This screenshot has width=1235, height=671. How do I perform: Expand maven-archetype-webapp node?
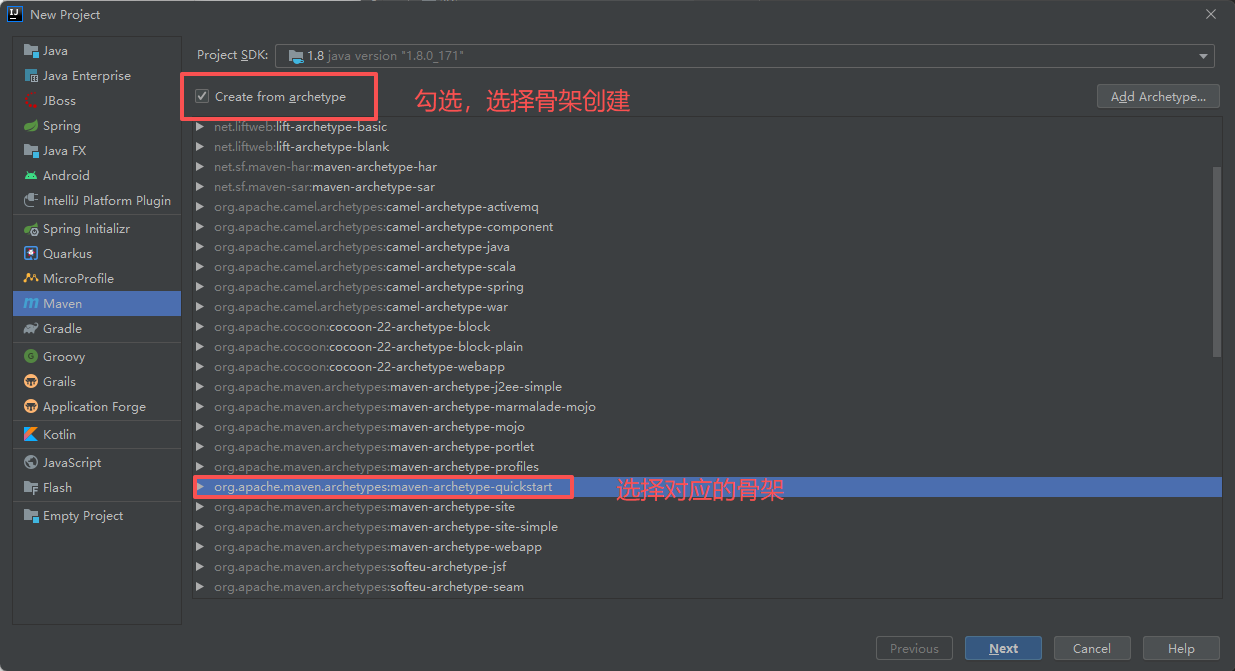[200, 547]
